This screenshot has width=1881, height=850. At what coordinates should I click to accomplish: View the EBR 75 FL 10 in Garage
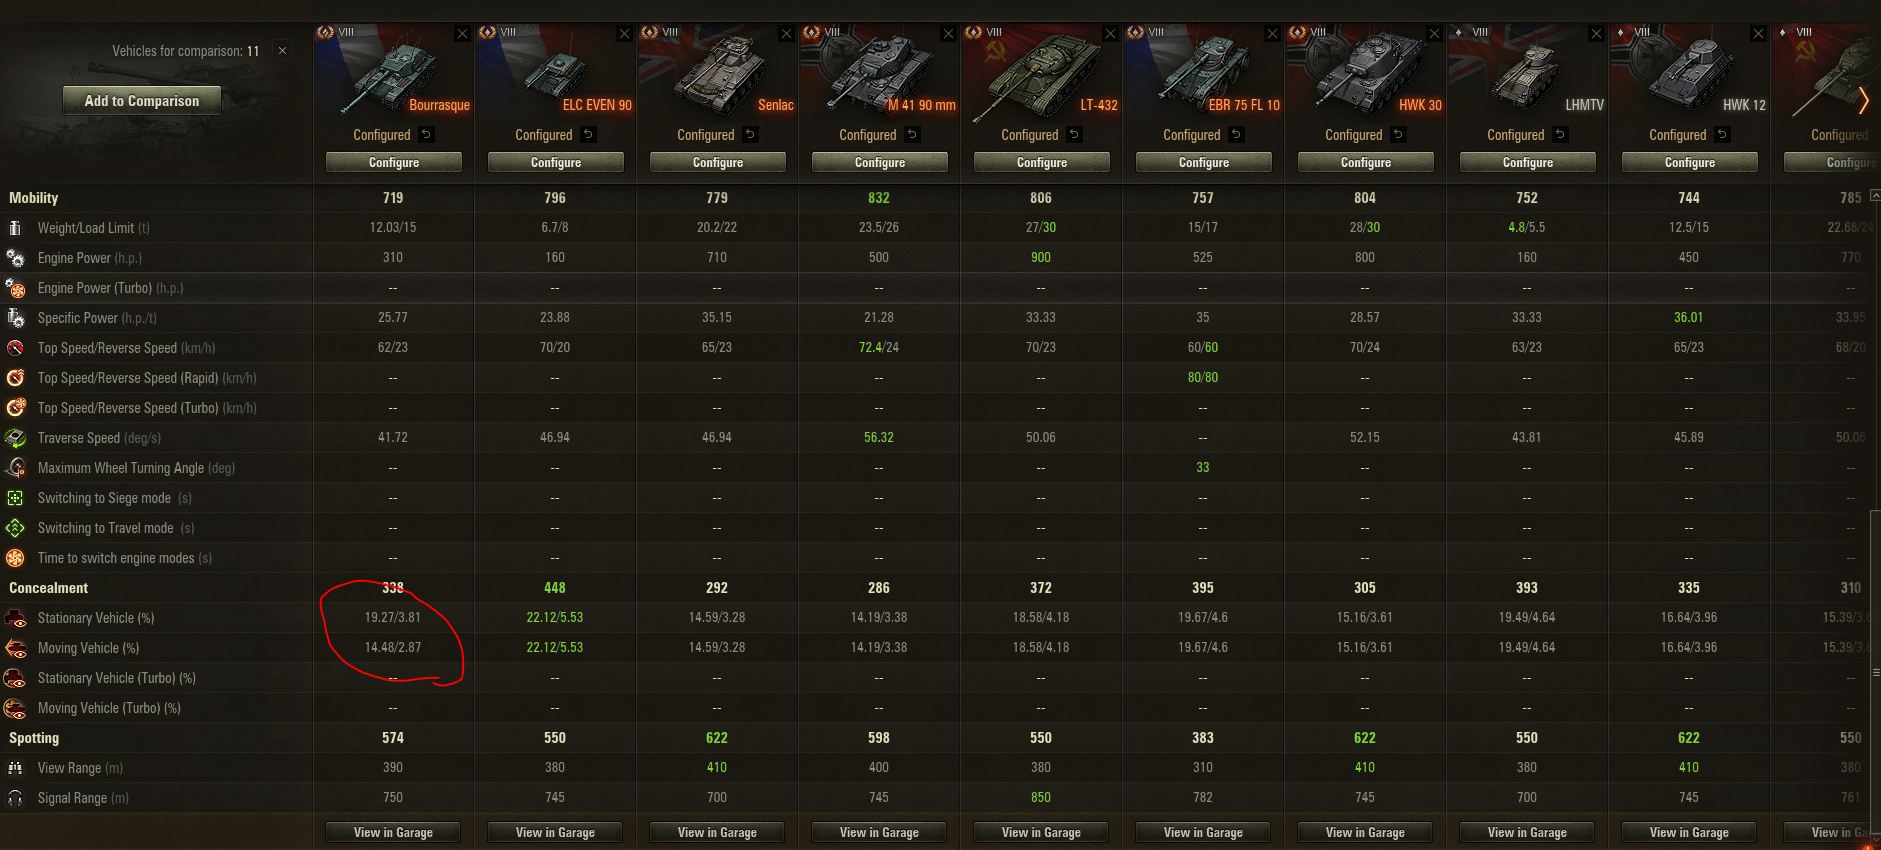click(1203, 832)
